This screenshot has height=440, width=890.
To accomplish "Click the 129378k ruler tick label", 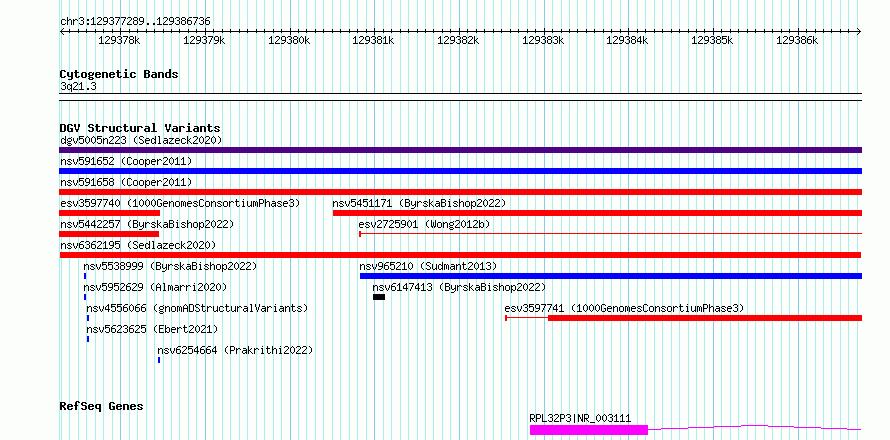I will pyautogui.click(x=119, y=40).
